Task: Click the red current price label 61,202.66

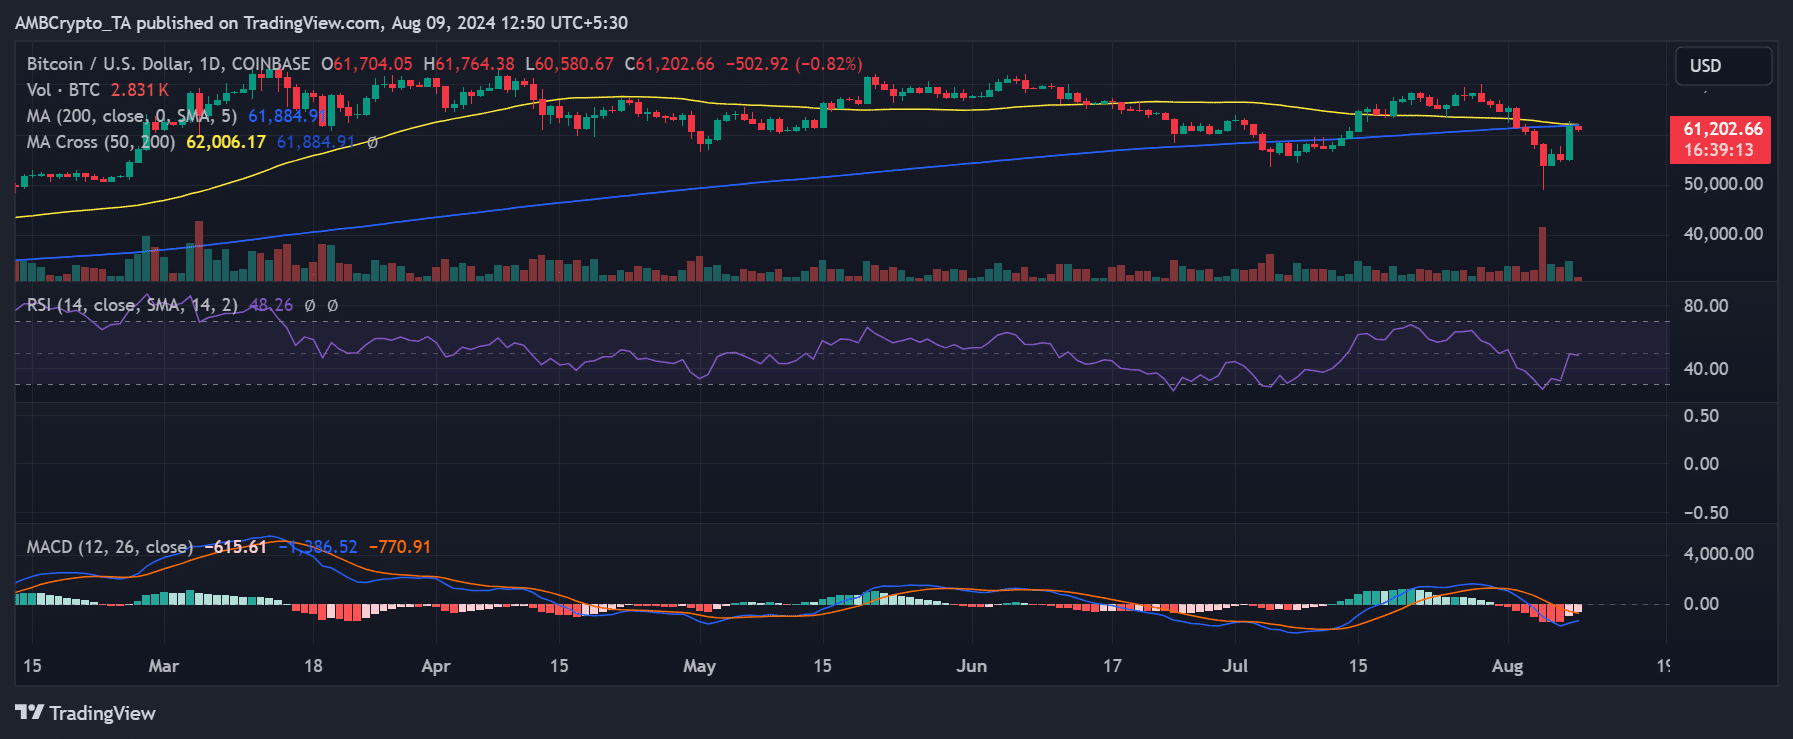Action: pos(1723,129)
